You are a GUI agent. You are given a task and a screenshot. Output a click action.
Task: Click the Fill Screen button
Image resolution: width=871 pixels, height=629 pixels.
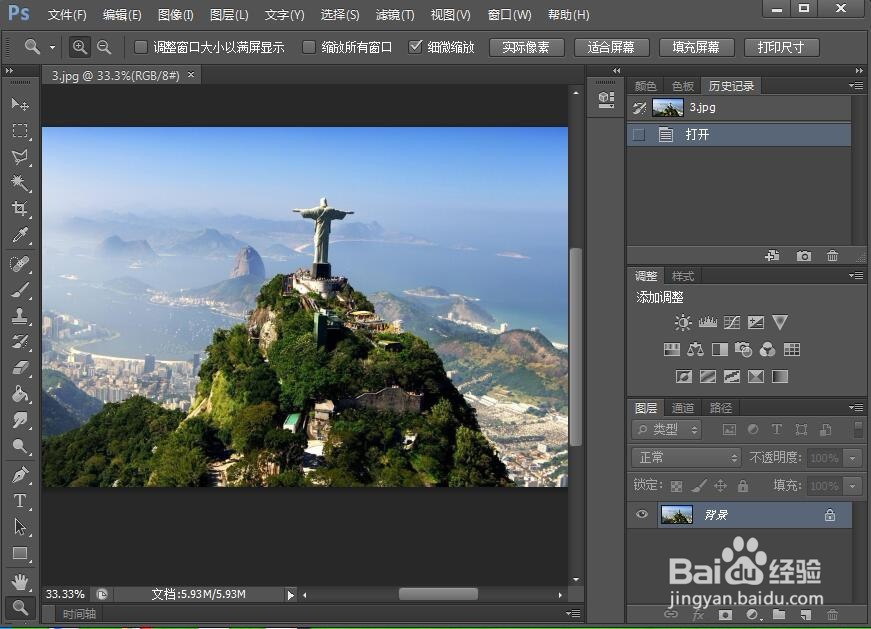tap(696, 48)
